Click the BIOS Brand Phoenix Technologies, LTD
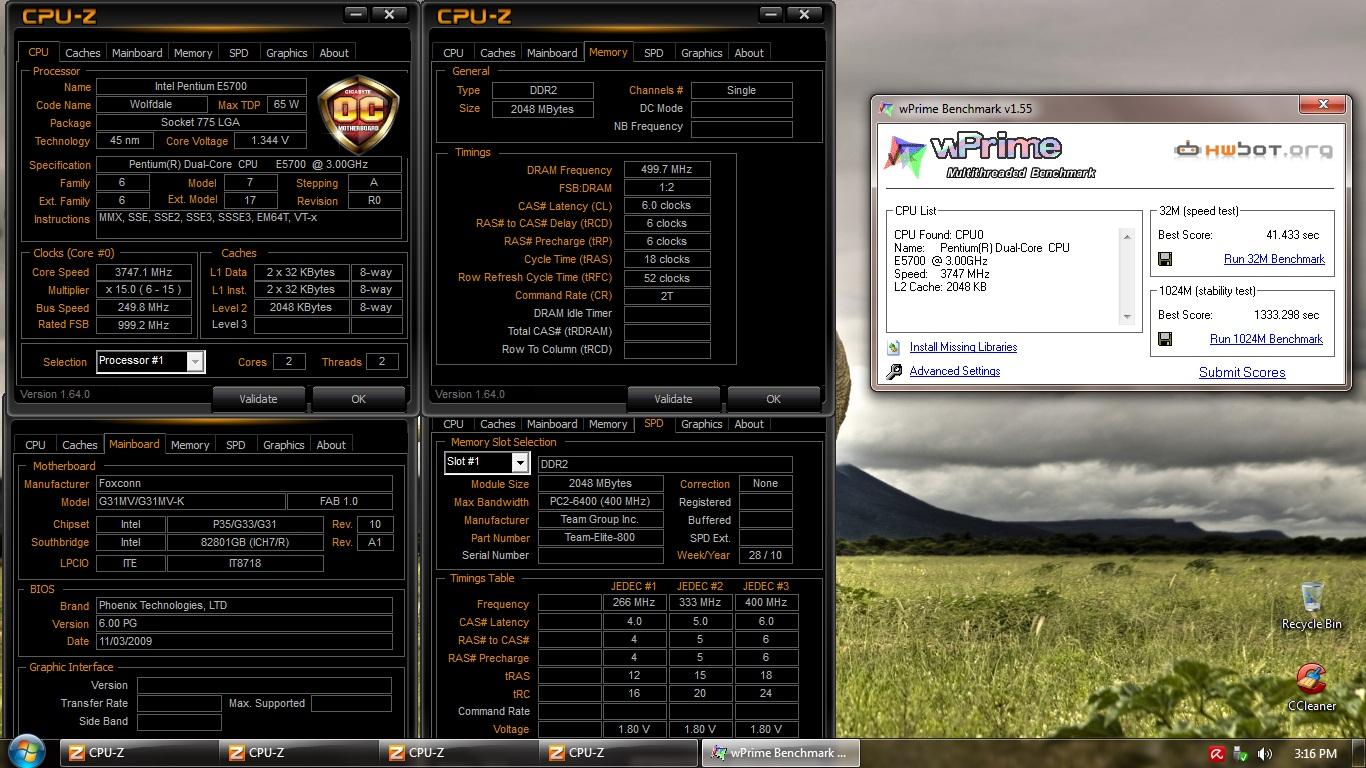1366x768 pixels. [244, 606]
